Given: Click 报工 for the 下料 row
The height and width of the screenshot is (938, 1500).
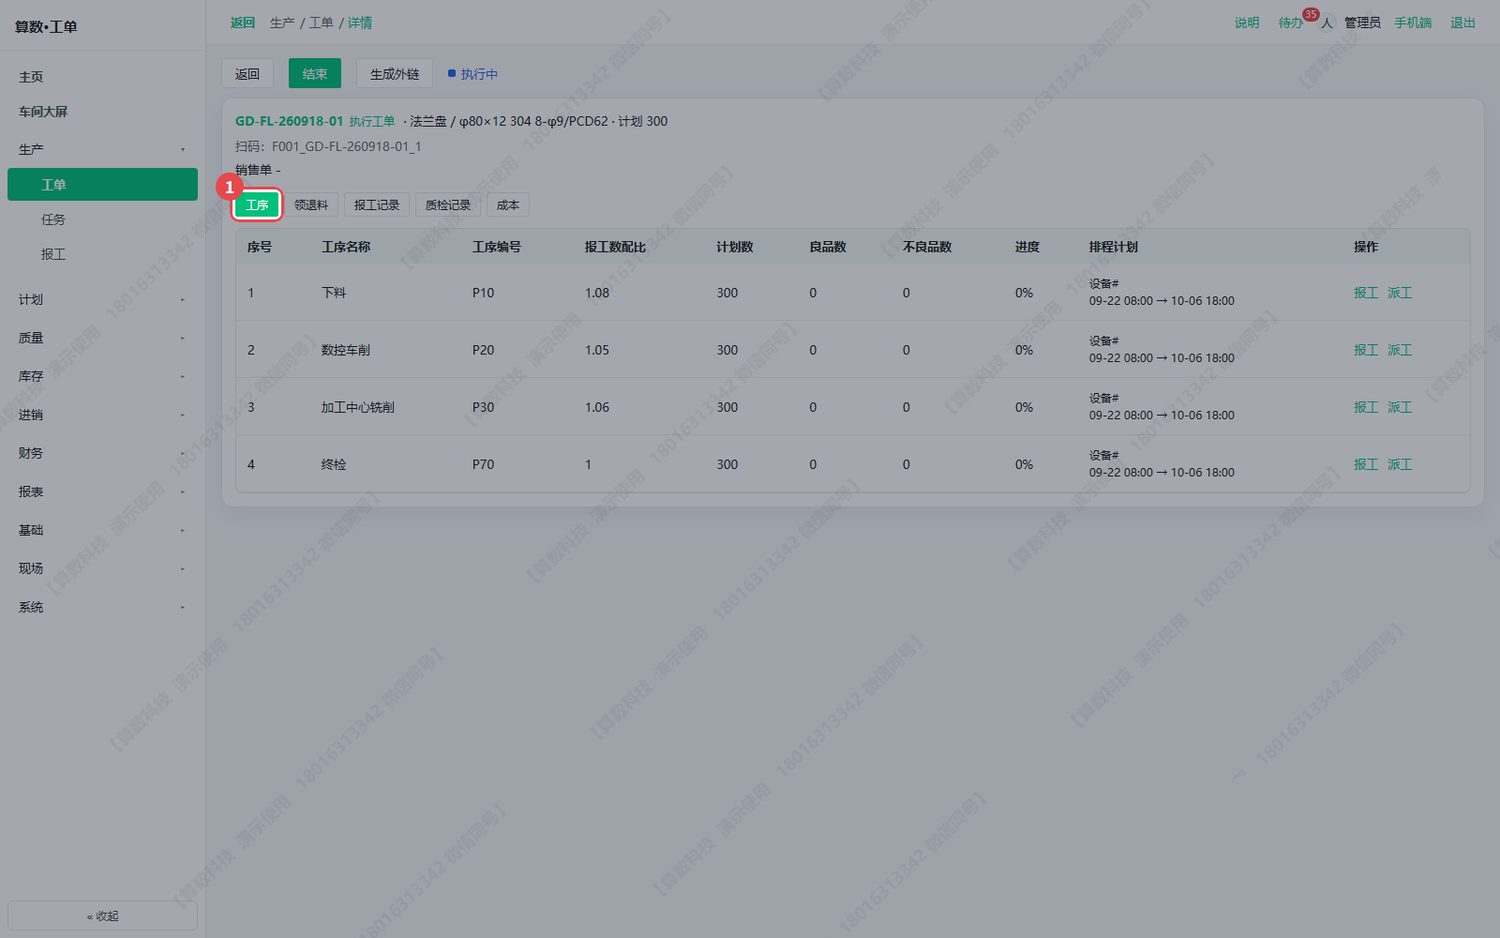Looking at the screenshot, I should 1366,293.
